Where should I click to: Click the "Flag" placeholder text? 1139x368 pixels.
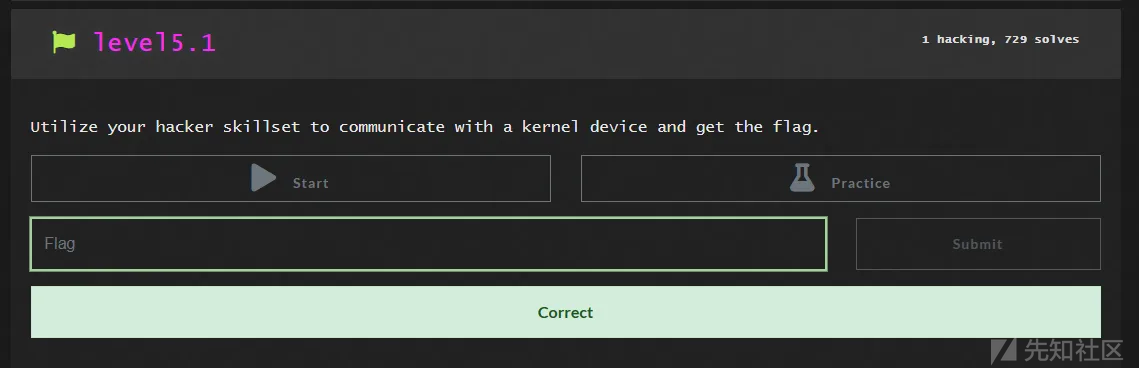pos(60,244)
